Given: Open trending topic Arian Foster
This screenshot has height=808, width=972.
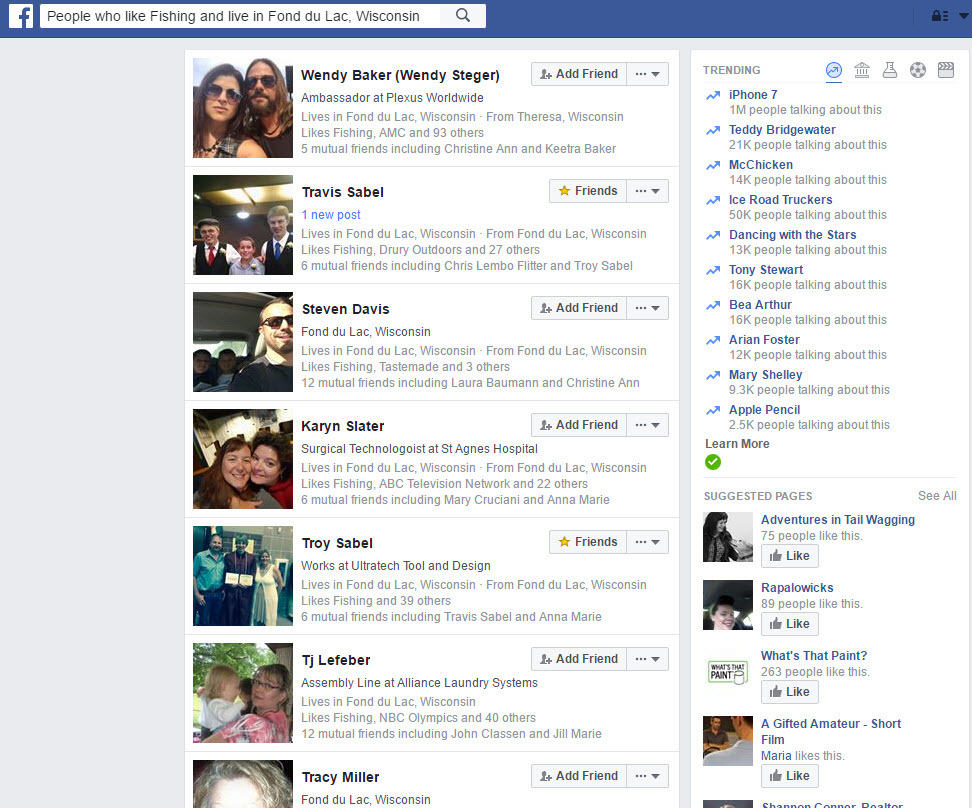Looking at the screenshot, I should pos(764,340).
